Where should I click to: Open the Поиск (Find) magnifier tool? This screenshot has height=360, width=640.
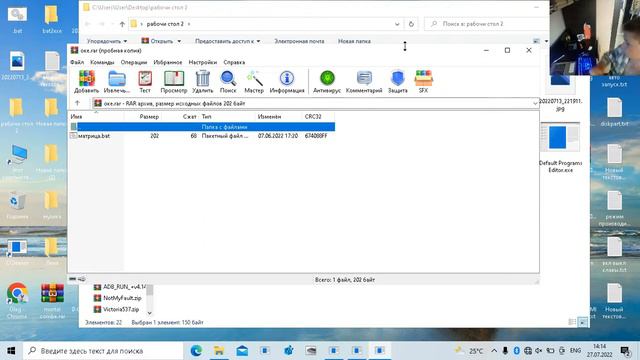[228, 81]
